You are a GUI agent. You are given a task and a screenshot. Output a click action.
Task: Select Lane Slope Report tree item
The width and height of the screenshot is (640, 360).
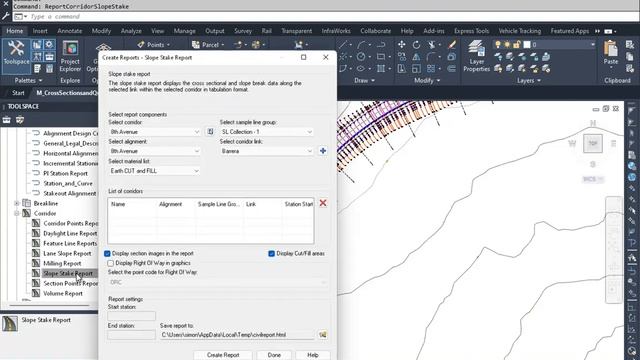[x=67, y=253]
